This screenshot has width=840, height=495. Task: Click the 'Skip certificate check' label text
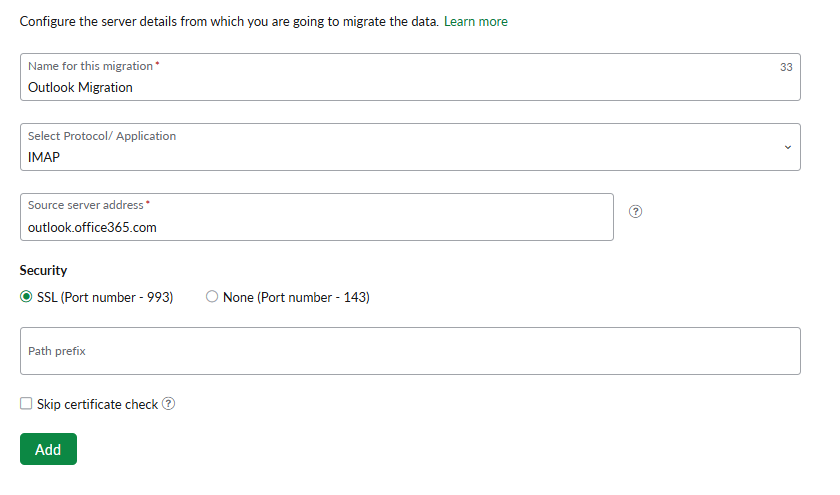(97, 404)
